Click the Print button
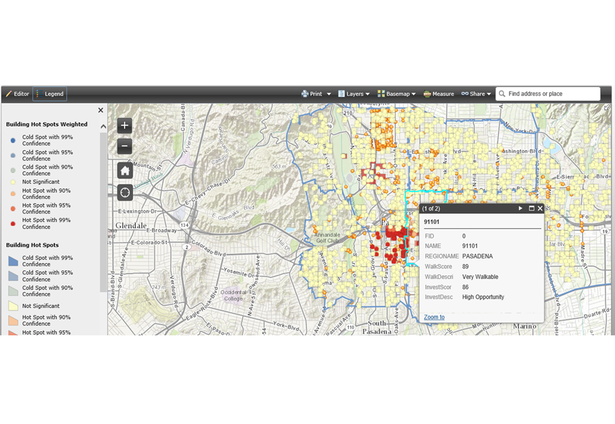 [312, 94]
